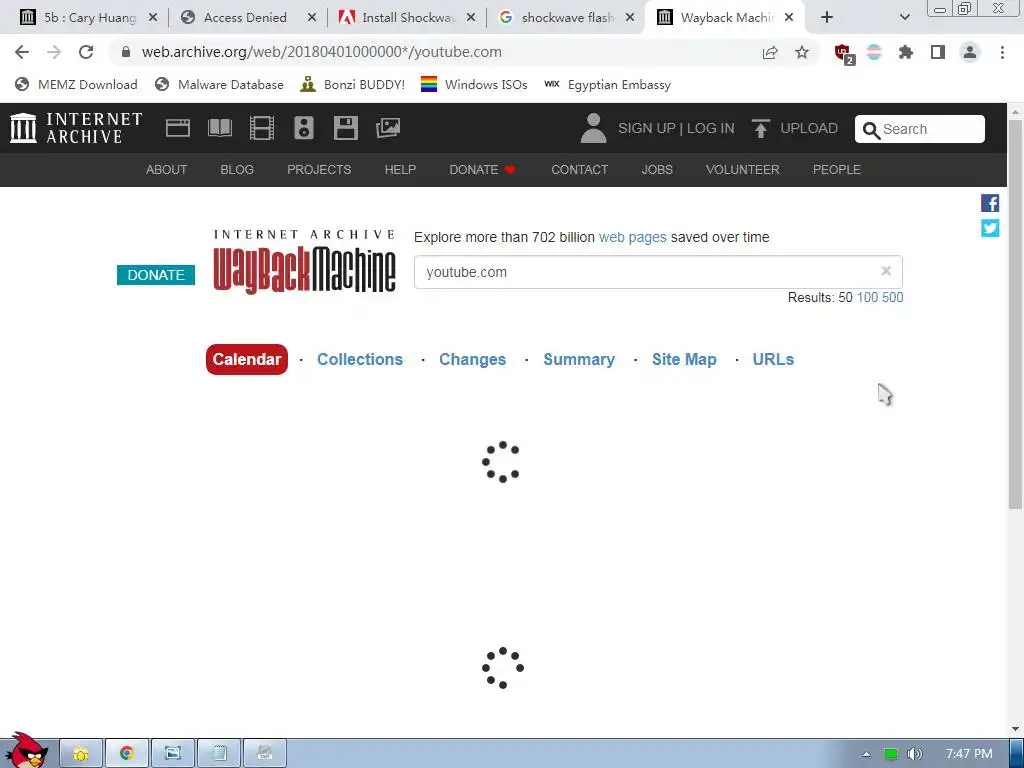Open the Bonzi BUDDY! bookmark
The image size is (1024, 768).
point(353,84)
